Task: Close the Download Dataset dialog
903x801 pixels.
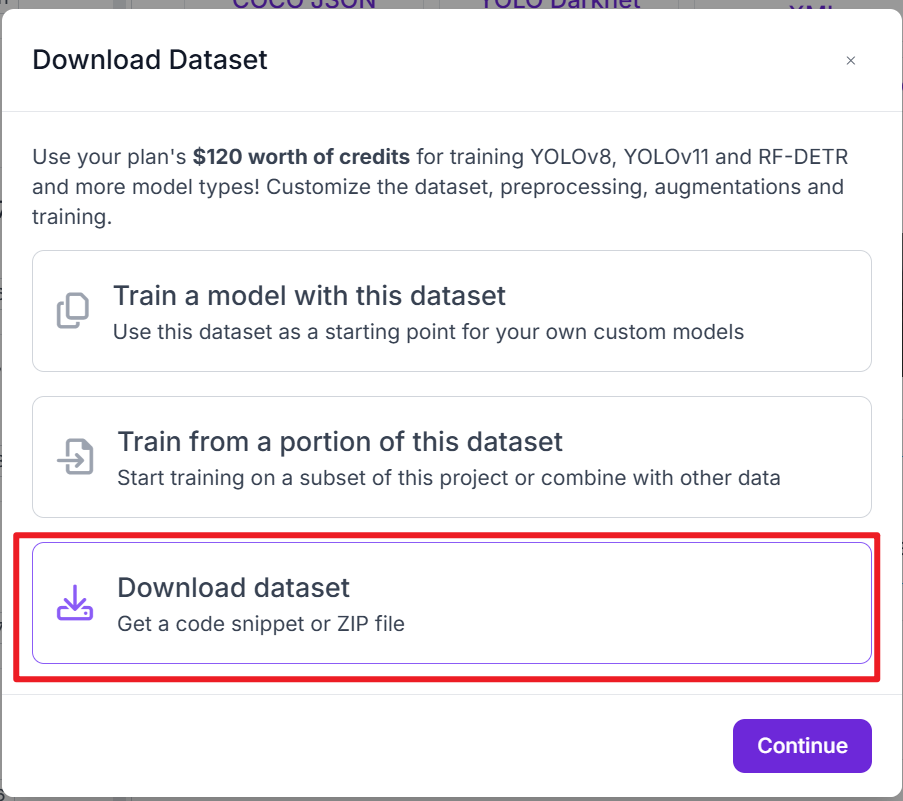Action: 851,61
